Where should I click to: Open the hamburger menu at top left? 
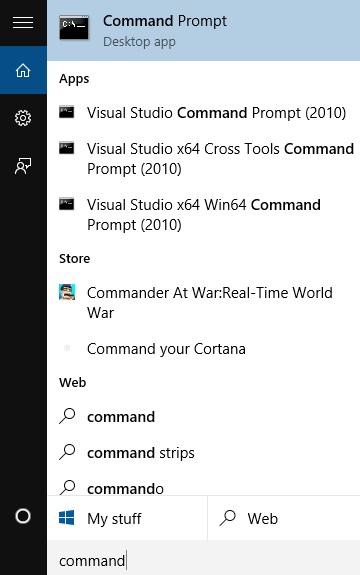(x=23, y=23)
